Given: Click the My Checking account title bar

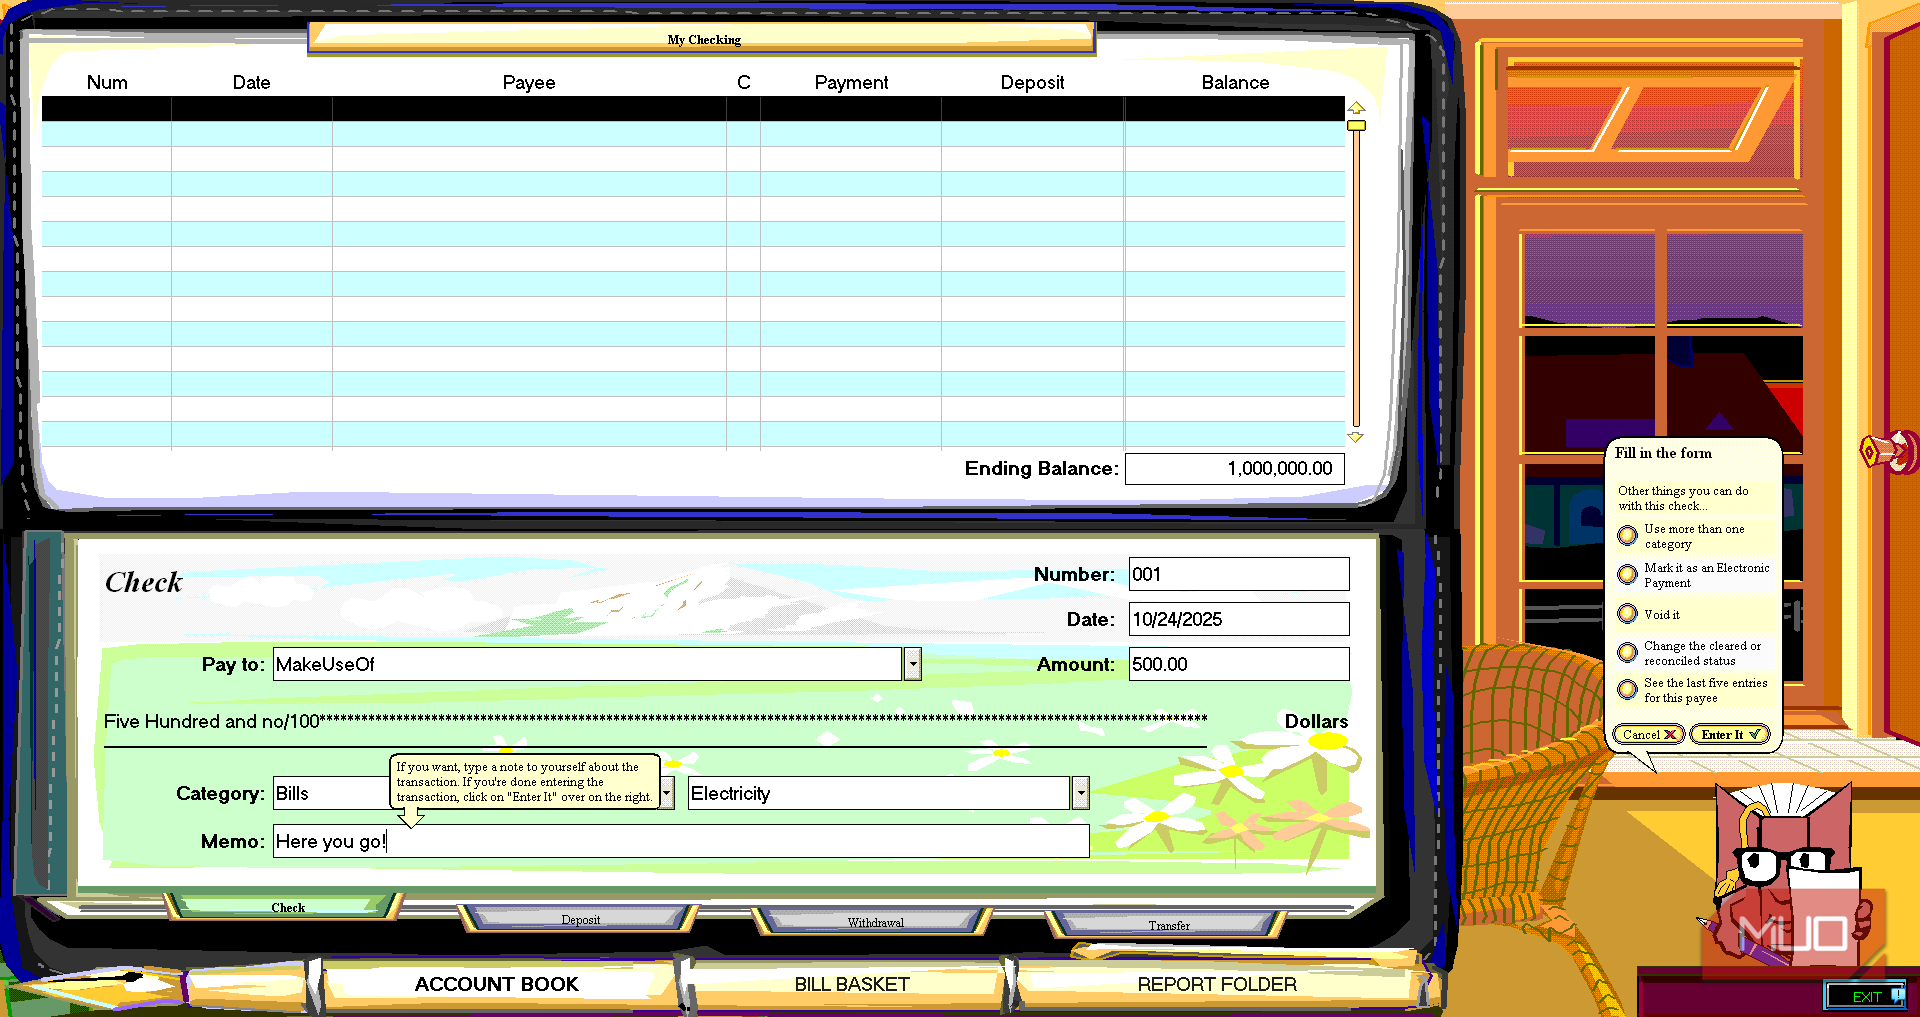Looking at the screenshot, I should point(703,39).
